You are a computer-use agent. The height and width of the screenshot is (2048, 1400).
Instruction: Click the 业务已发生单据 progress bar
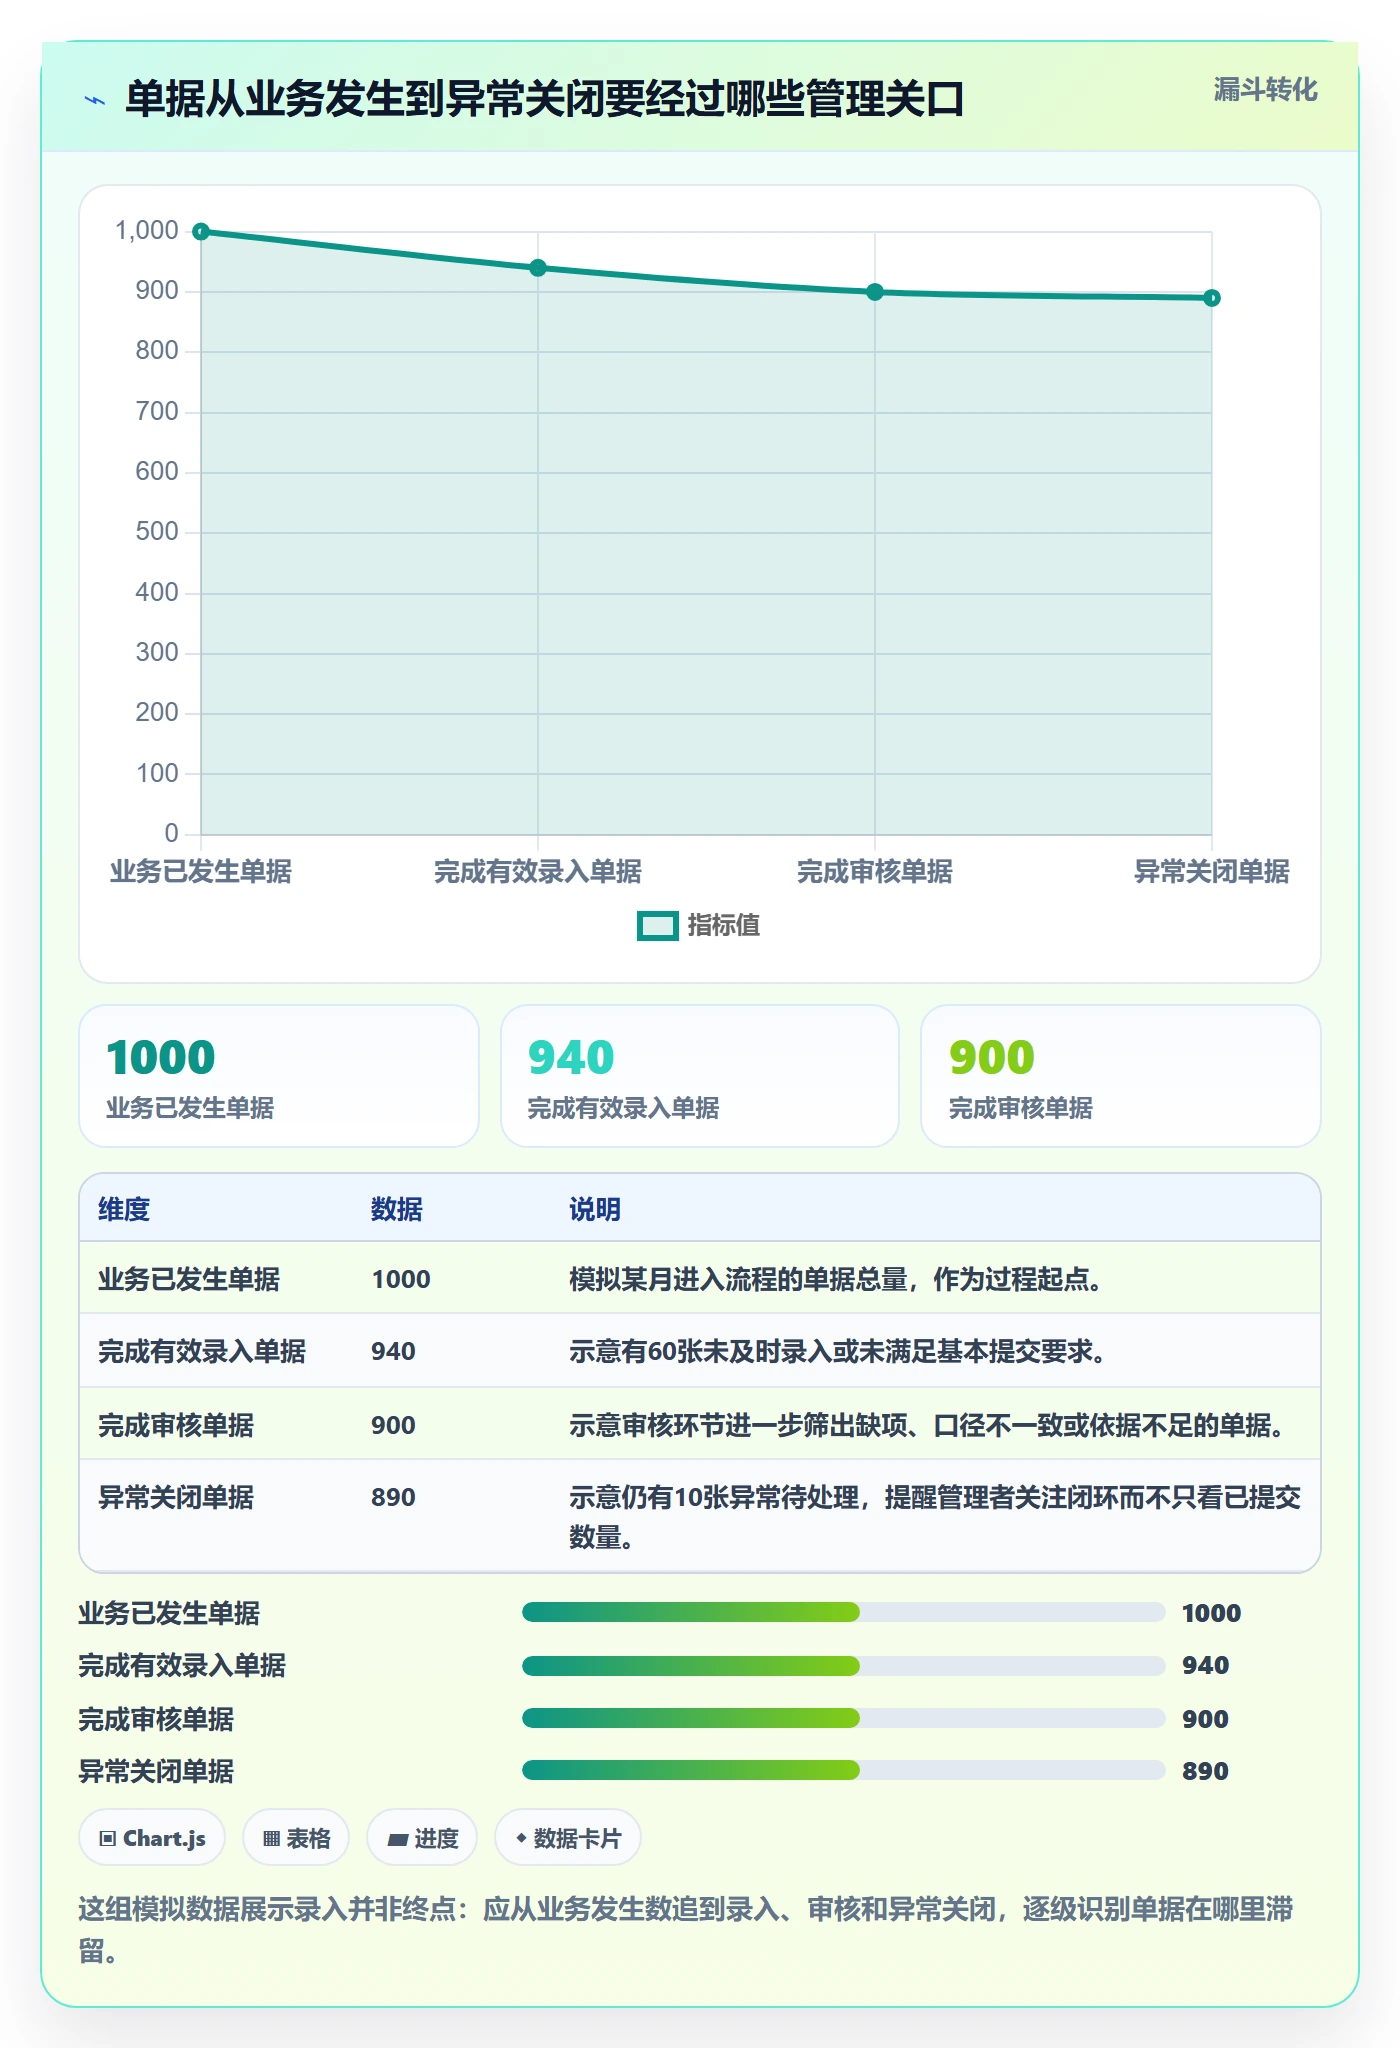[x=844, y=1612]
